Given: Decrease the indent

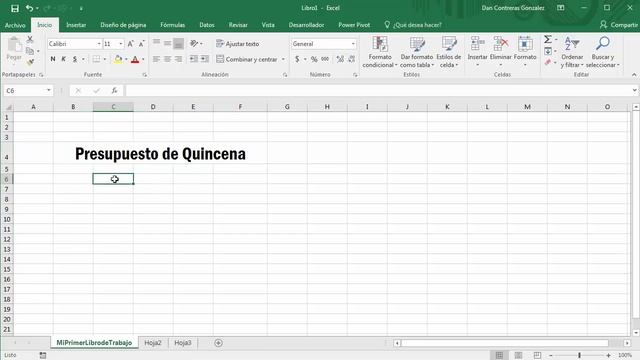Looking at the screenshot, I should click(194, 59).
